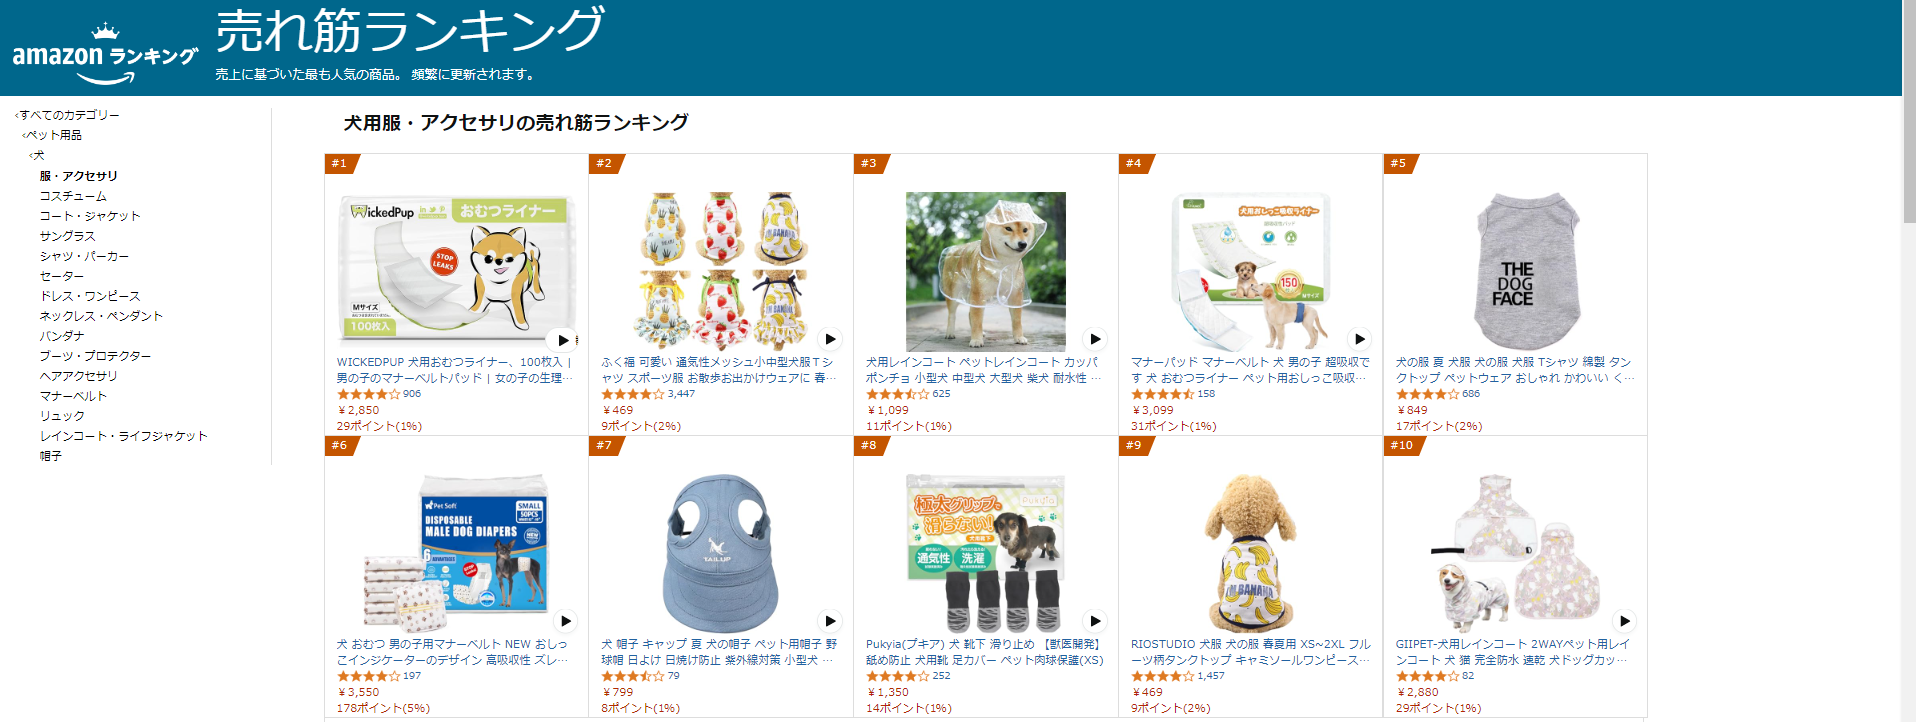Play video on the #3 dog raincoat
The image size is (1916, 722).
click(1095, 339)
